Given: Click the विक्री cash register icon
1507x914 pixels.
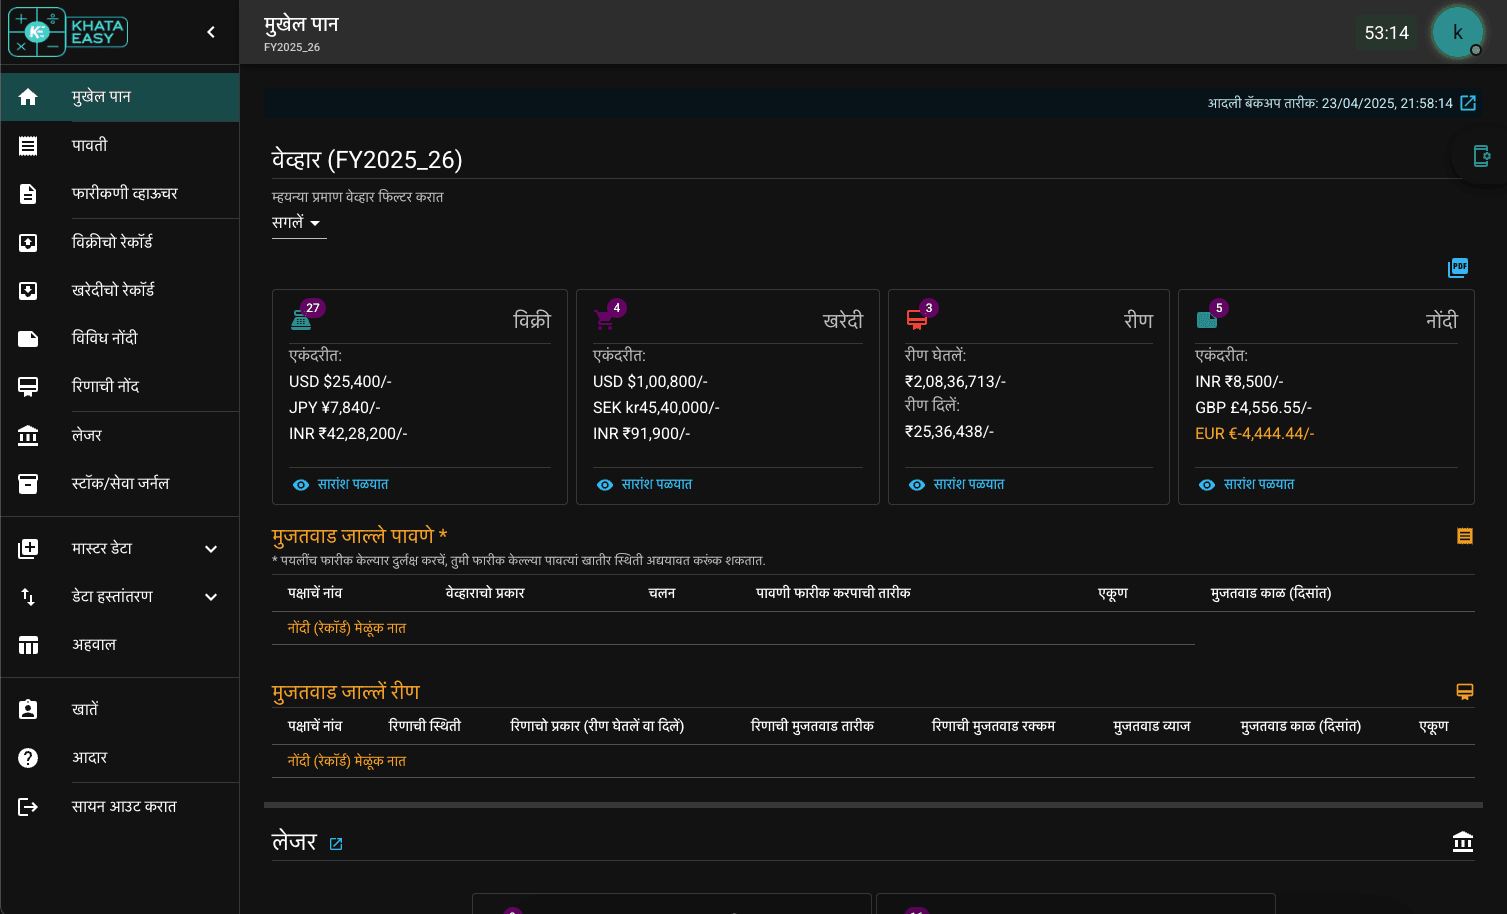Looking at the screenshot, I should click(301, 320).
